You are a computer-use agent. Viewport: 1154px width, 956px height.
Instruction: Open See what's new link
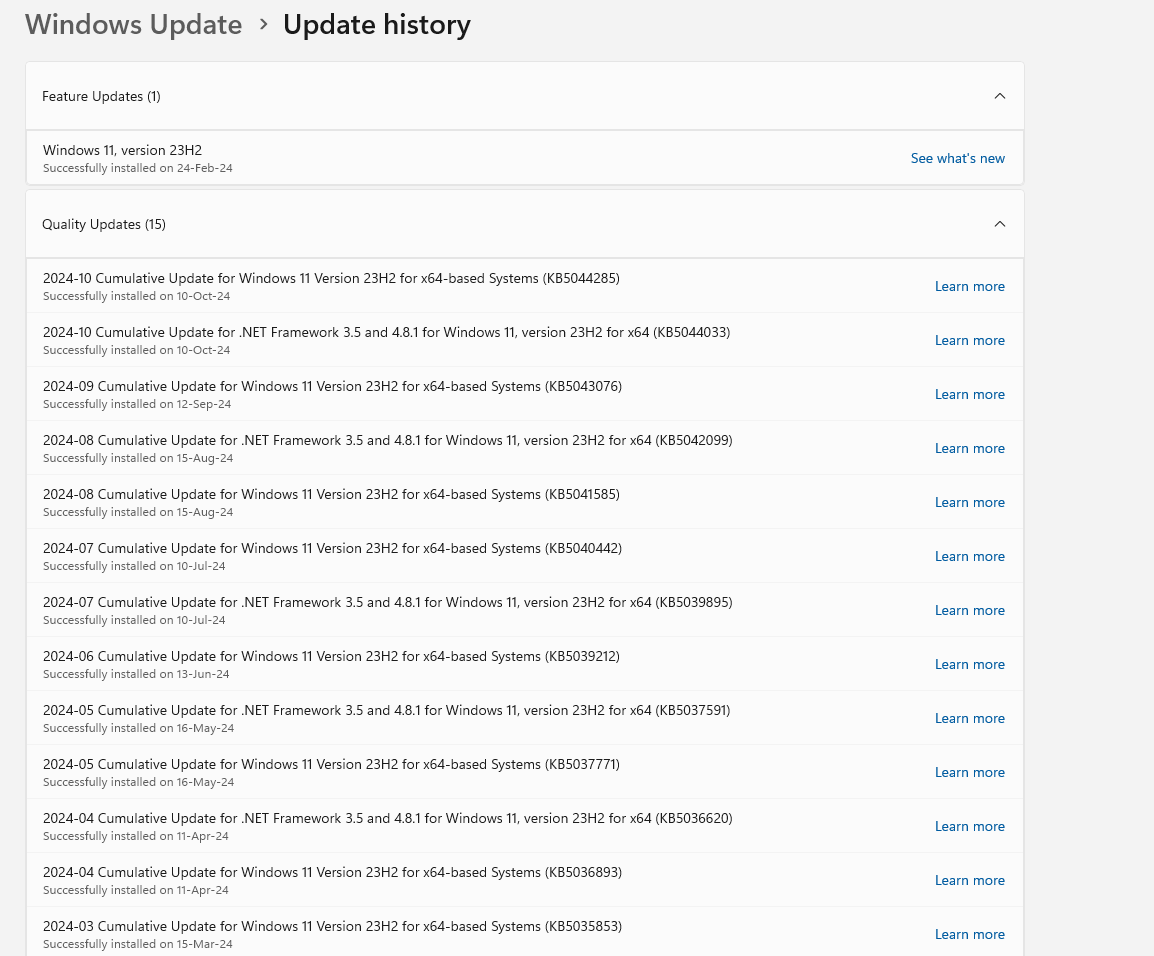(957, 158)
